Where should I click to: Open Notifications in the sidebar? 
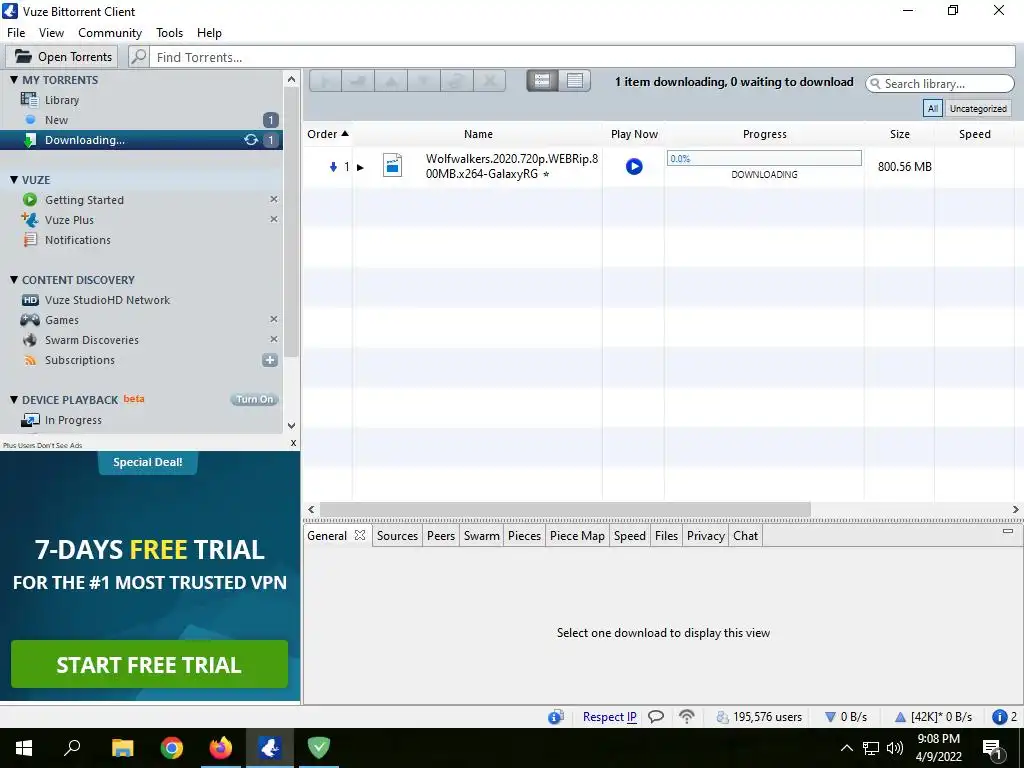point(78,240)
